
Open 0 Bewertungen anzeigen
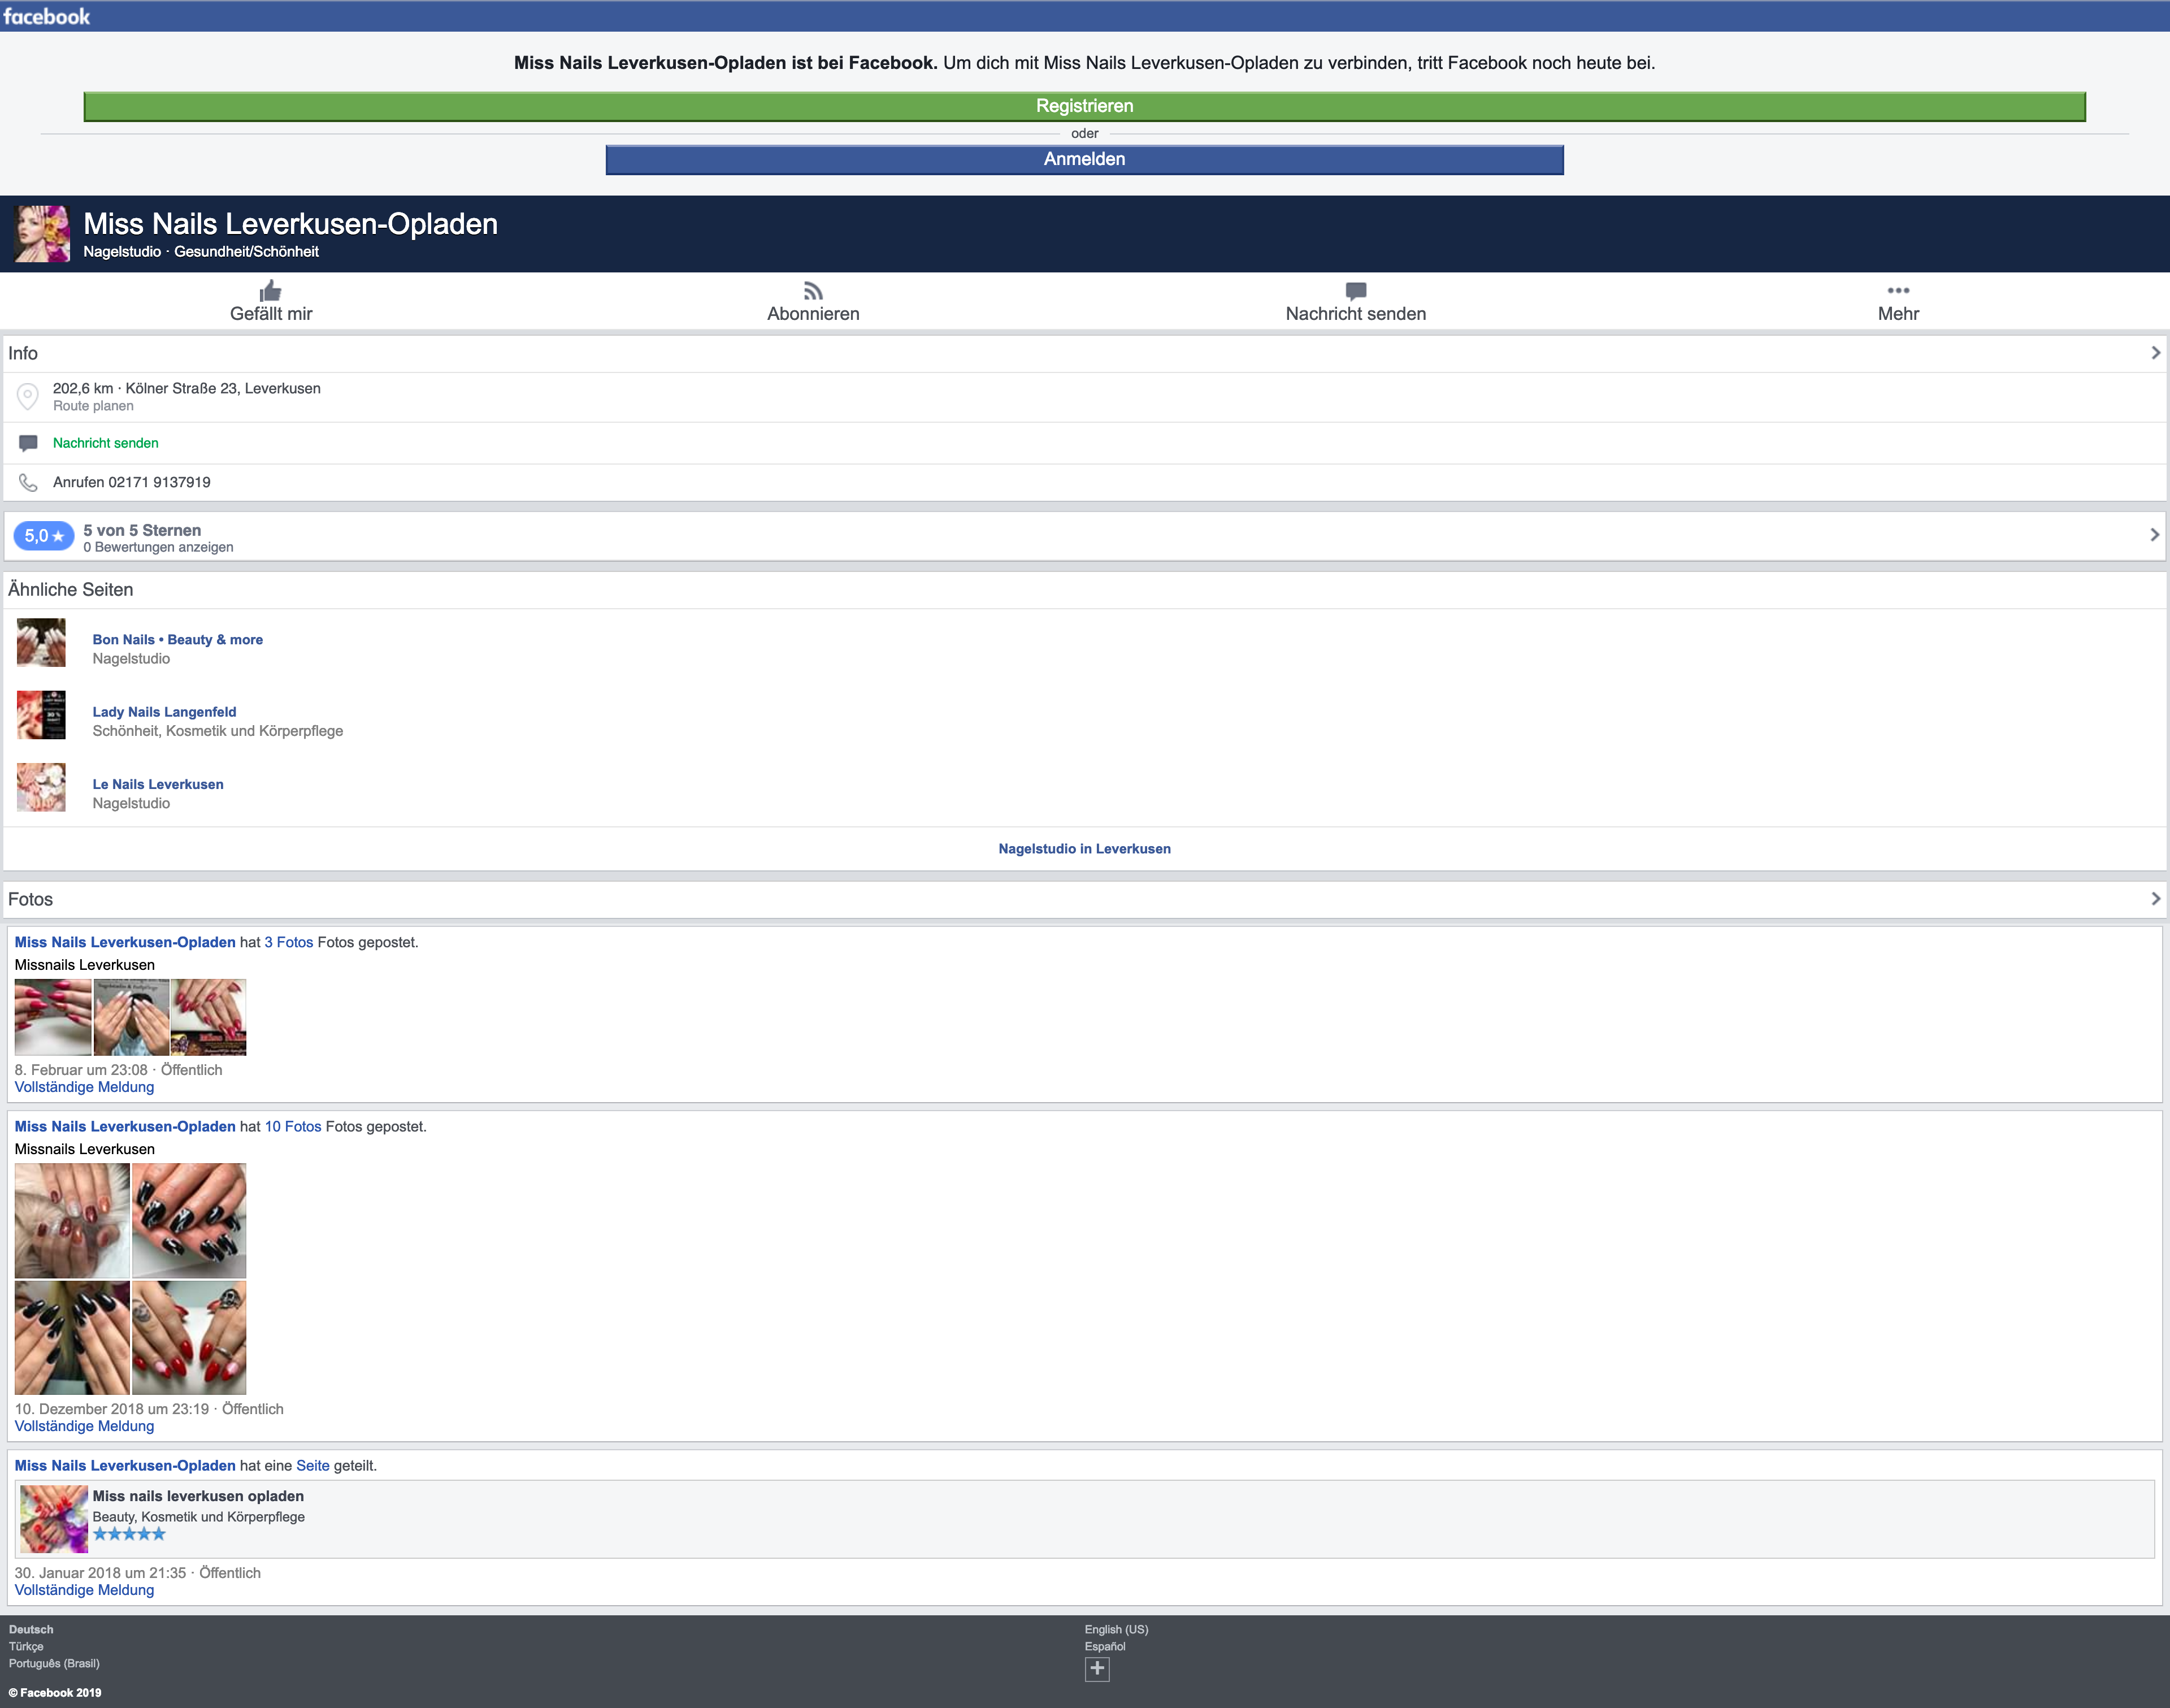[158, 547]
